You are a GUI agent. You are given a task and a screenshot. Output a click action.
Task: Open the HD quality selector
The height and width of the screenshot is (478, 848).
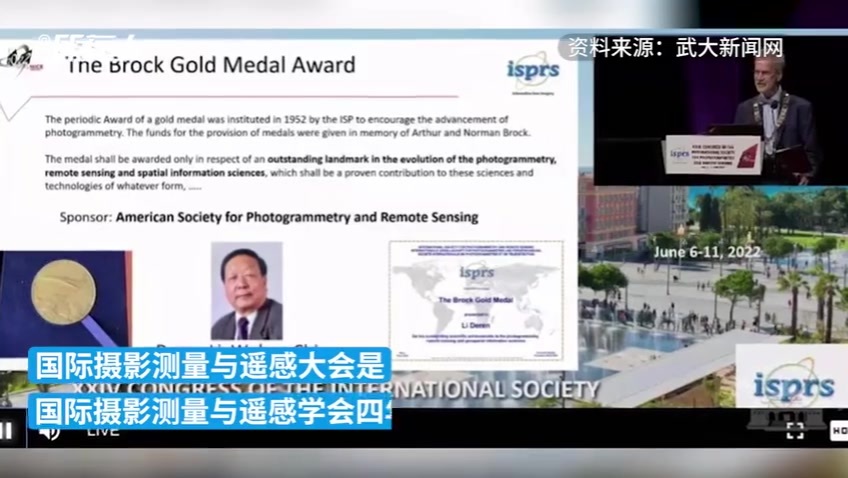point(839,430)
